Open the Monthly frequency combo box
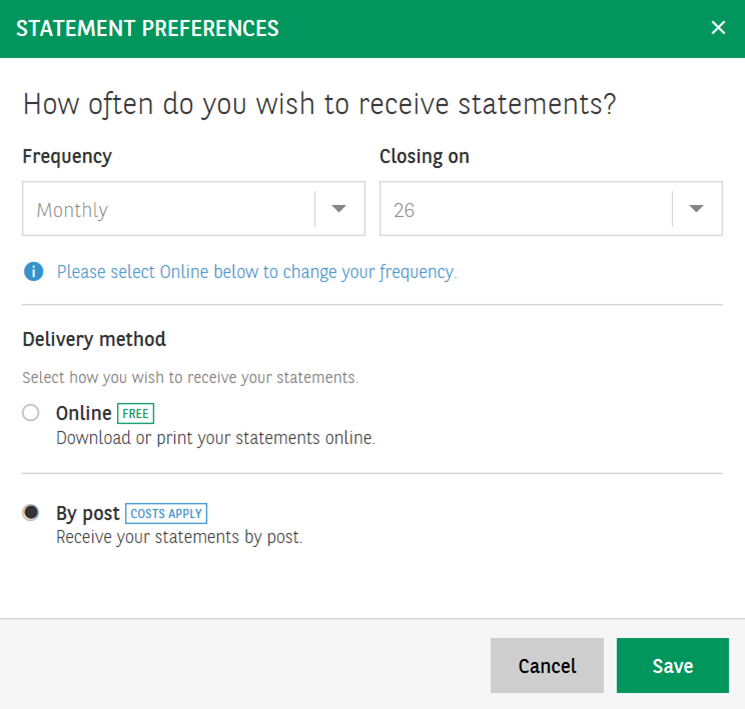The height and width of the screenshot is (709, 745). 170,209
